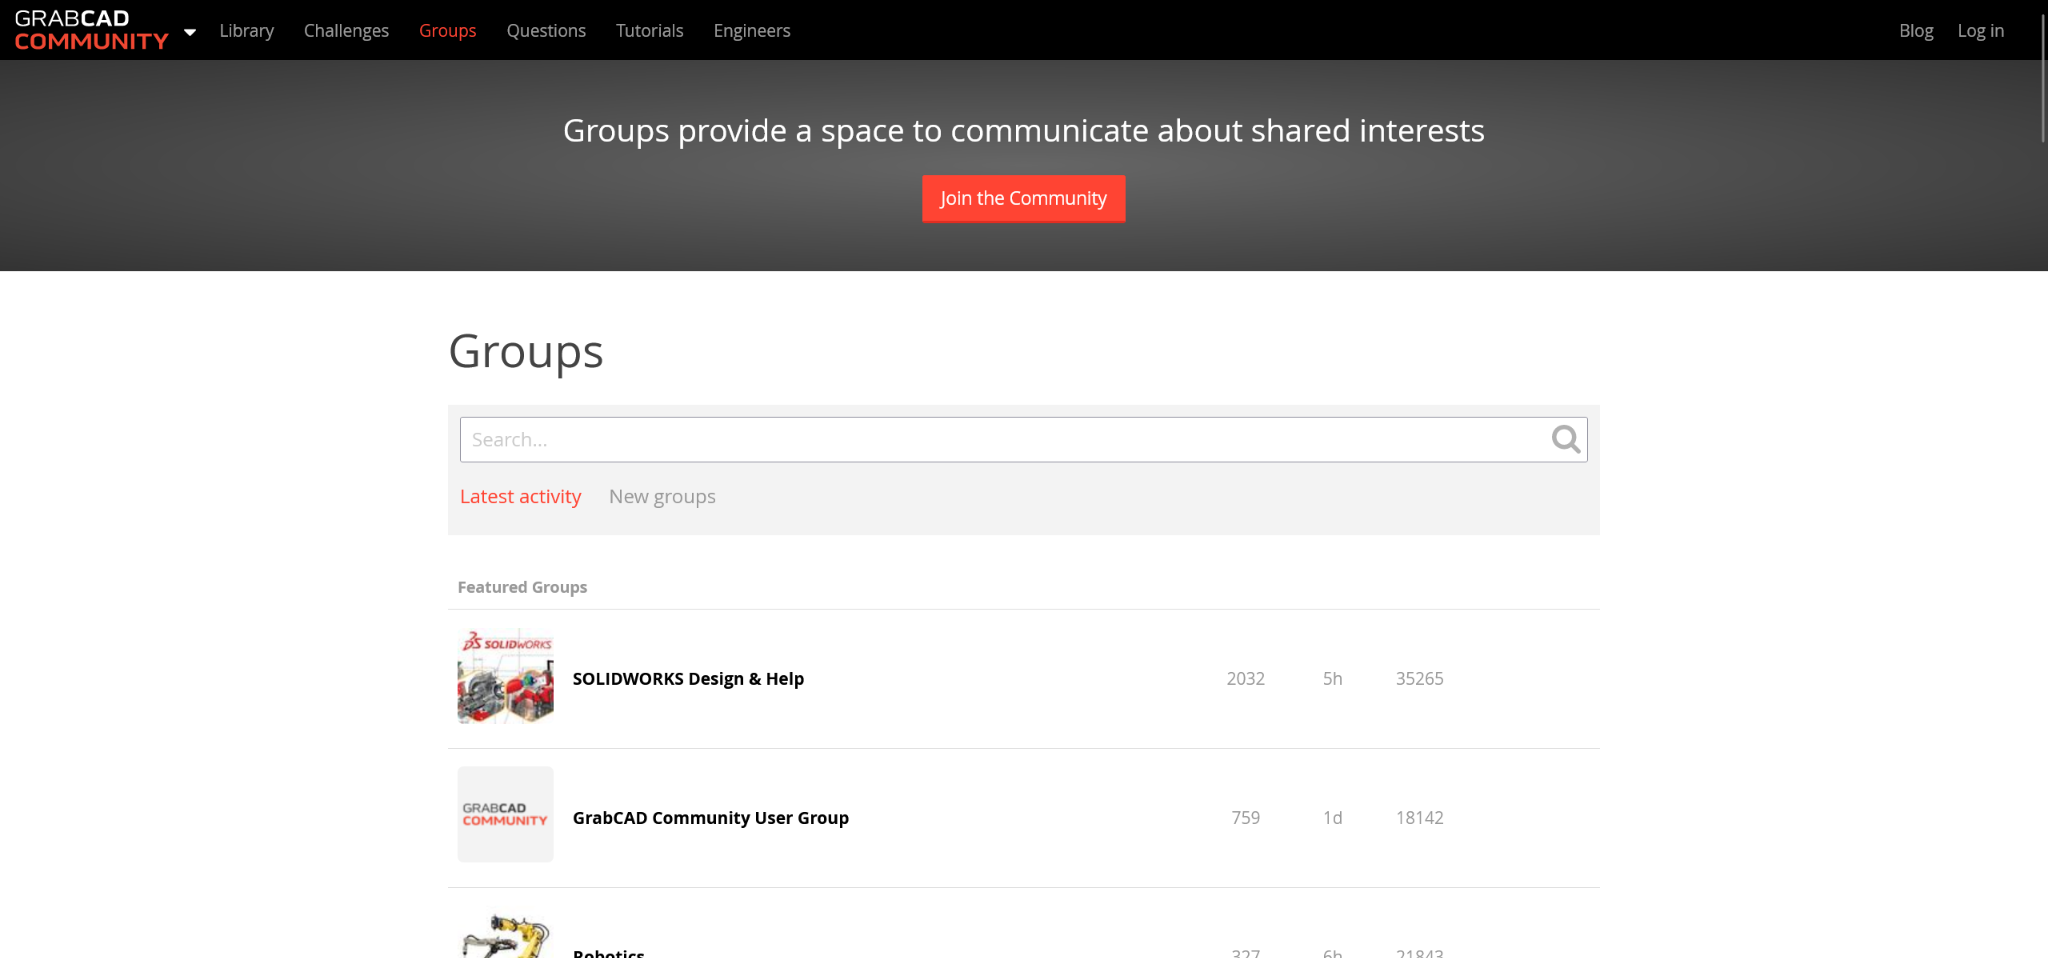Open the Questions section
This screenshot has height=958, width=2048.
[x=546, y=31]
